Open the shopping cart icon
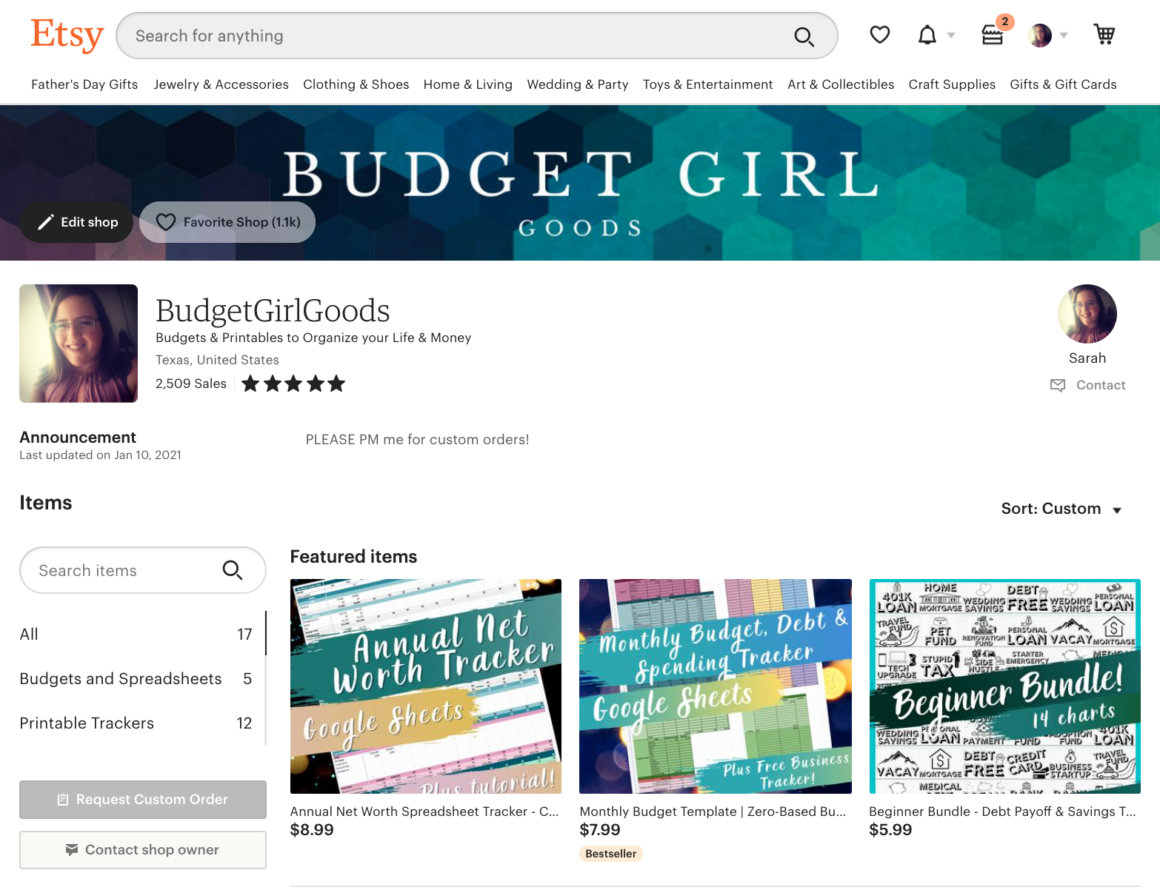The height and width of the screenshot is (890, 1160). click(1105, 34)
